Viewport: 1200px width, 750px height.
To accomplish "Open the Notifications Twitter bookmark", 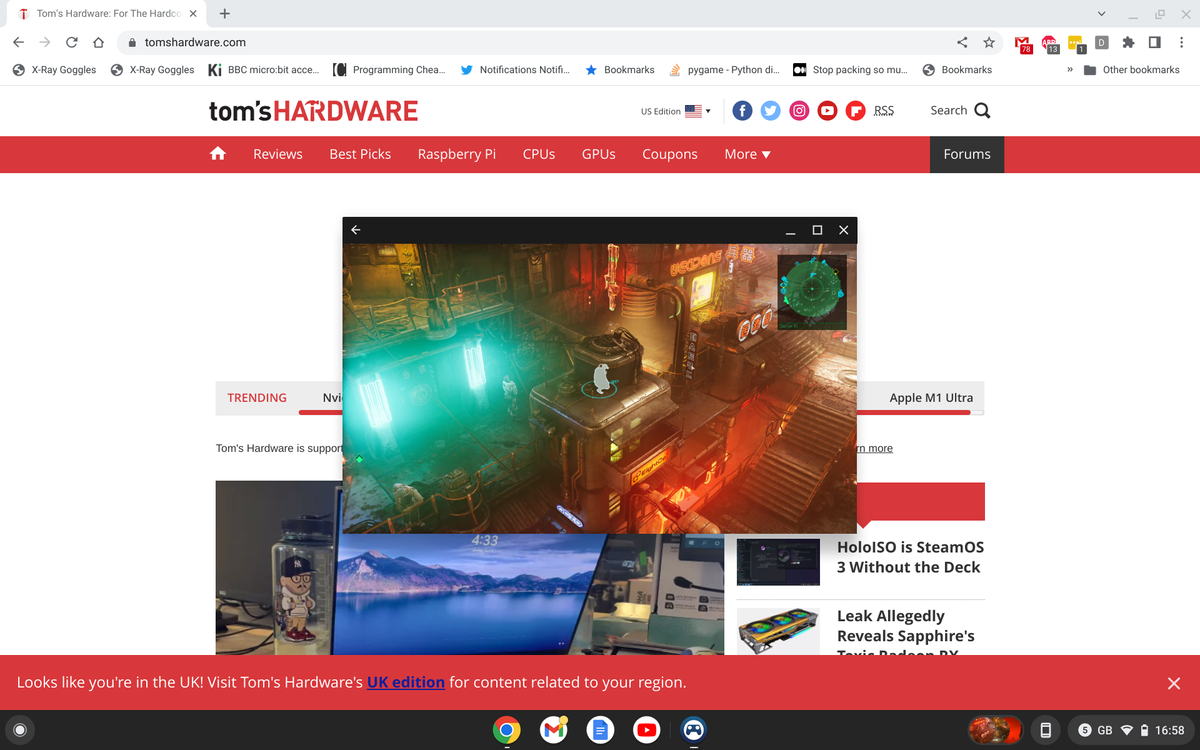I will click(x=515, y=70).
